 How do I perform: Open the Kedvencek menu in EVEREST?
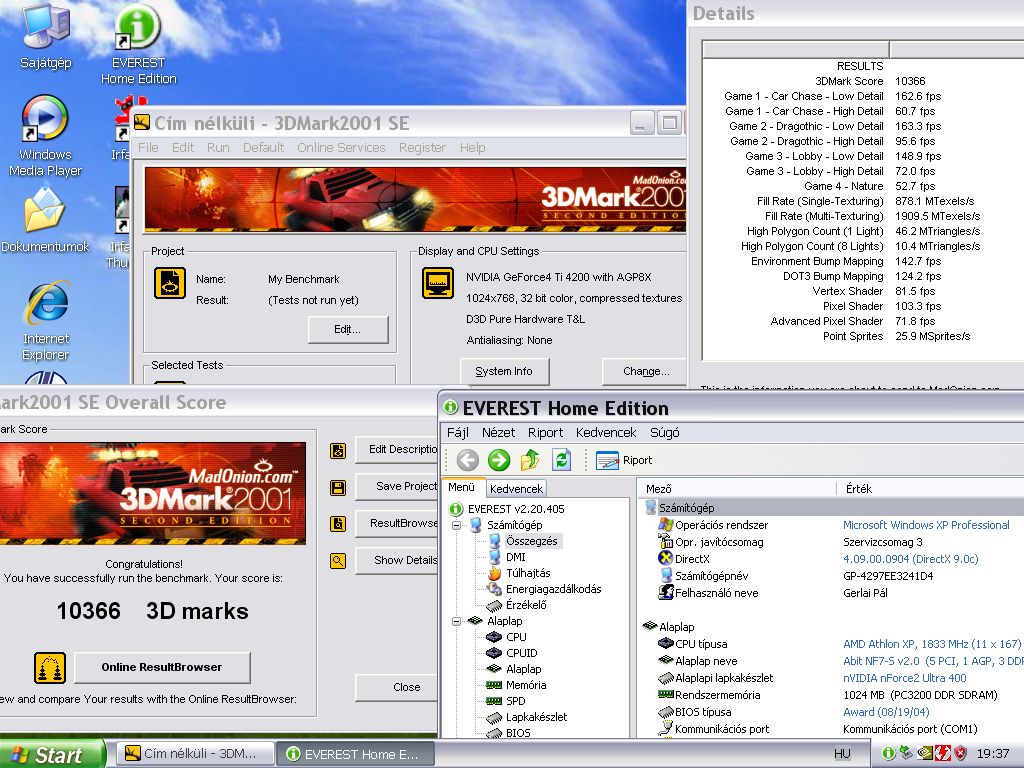coord(606,432)
